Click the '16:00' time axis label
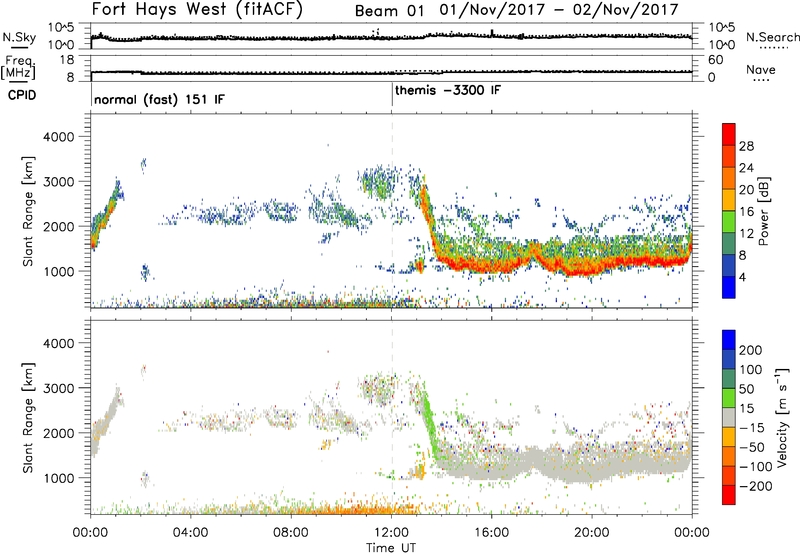Image resolution: width=800 pixels, height=554 pixels. (492, 533)
